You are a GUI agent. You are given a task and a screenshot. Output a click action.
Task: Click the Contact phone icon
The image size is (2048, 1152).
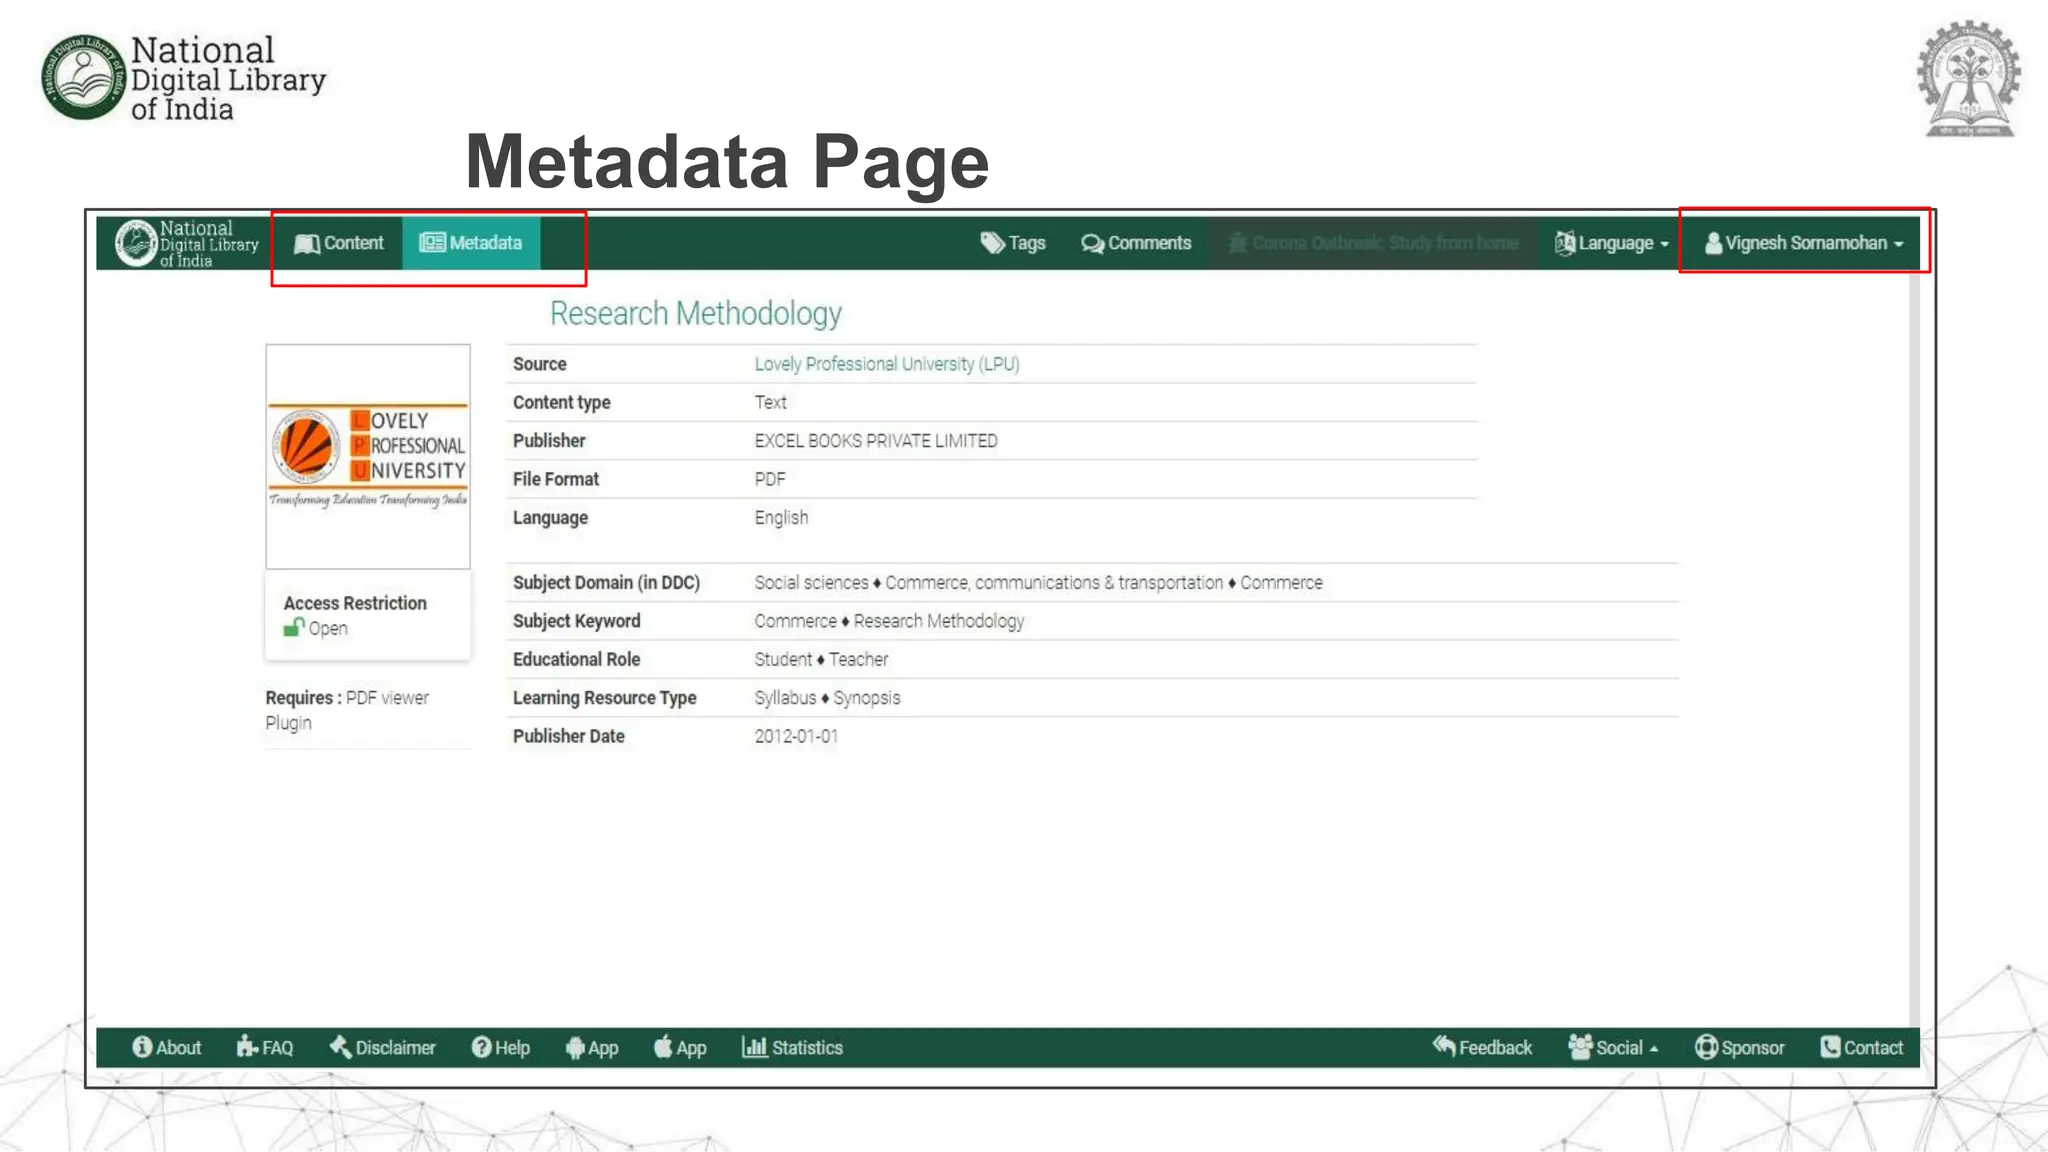coord(1830,1047)
